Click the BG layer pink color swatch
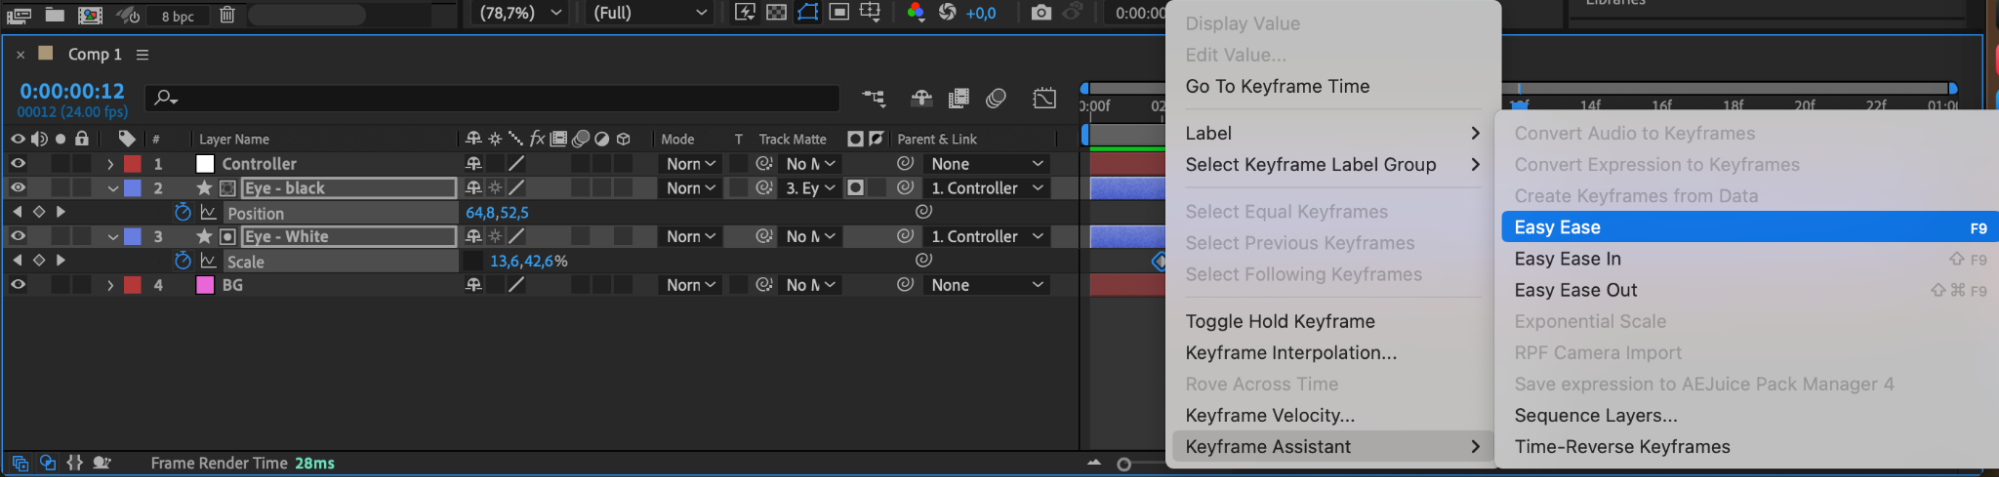The height and width of the screenshot is (478, 1999). [205, 285]
